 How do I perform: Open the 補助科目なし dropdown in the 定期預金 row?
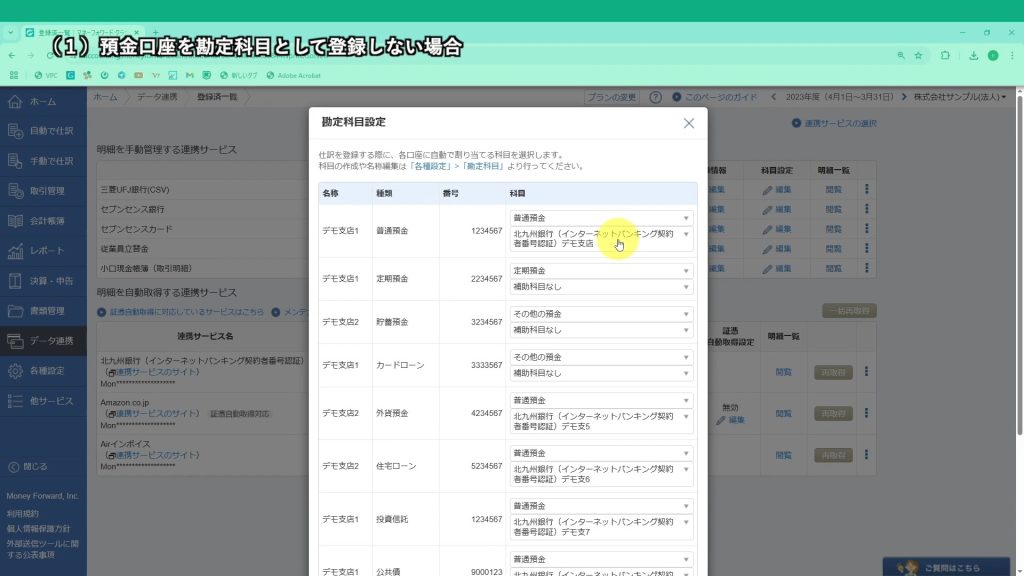[x=601, y=287]
